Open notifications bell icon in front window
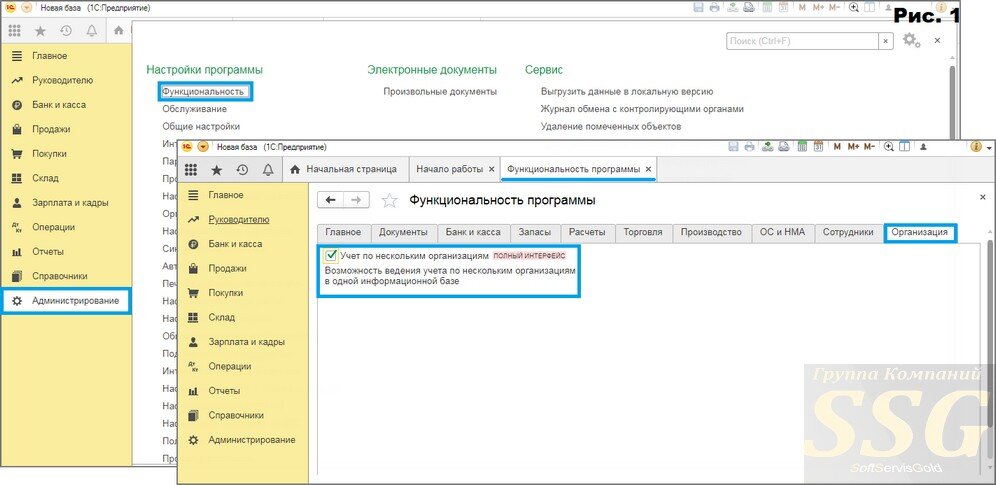This screenshot has width=996, height=485. (x=267, y=169)
